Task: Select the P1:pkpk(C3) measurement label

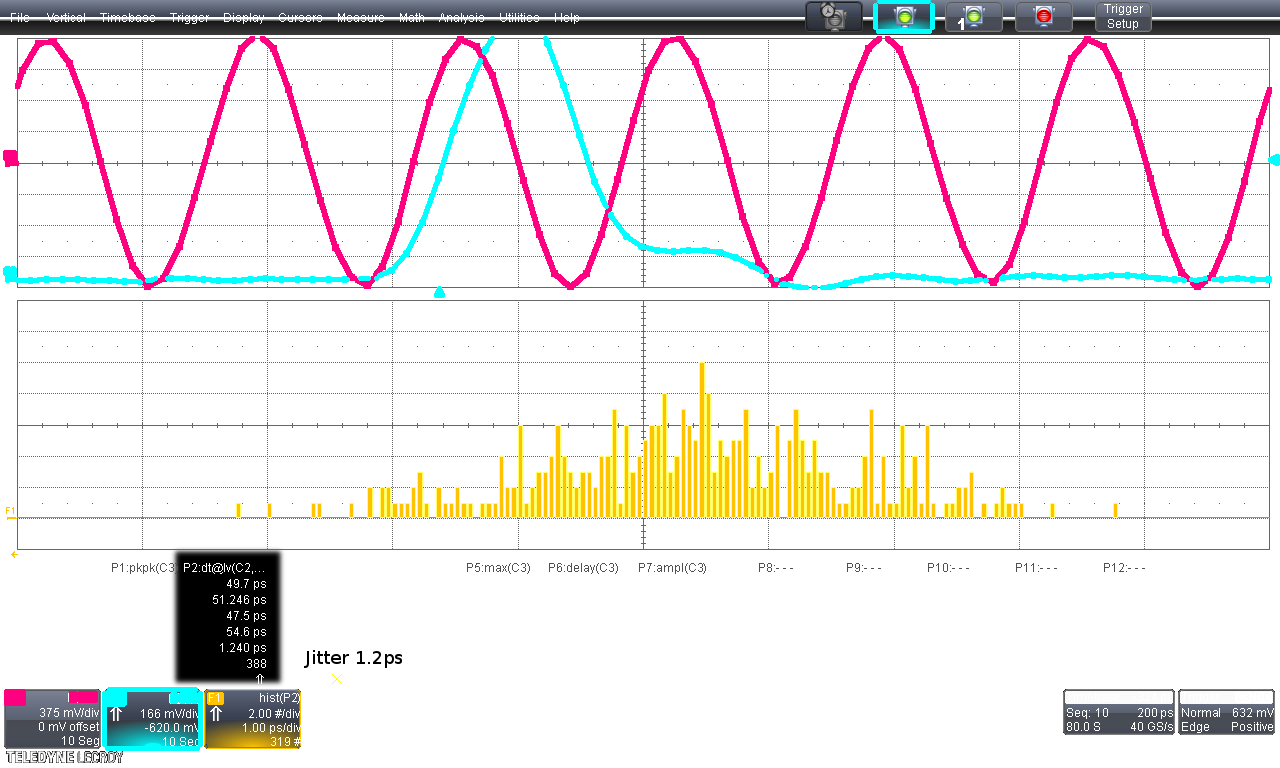Action: [x=143, y=568]
